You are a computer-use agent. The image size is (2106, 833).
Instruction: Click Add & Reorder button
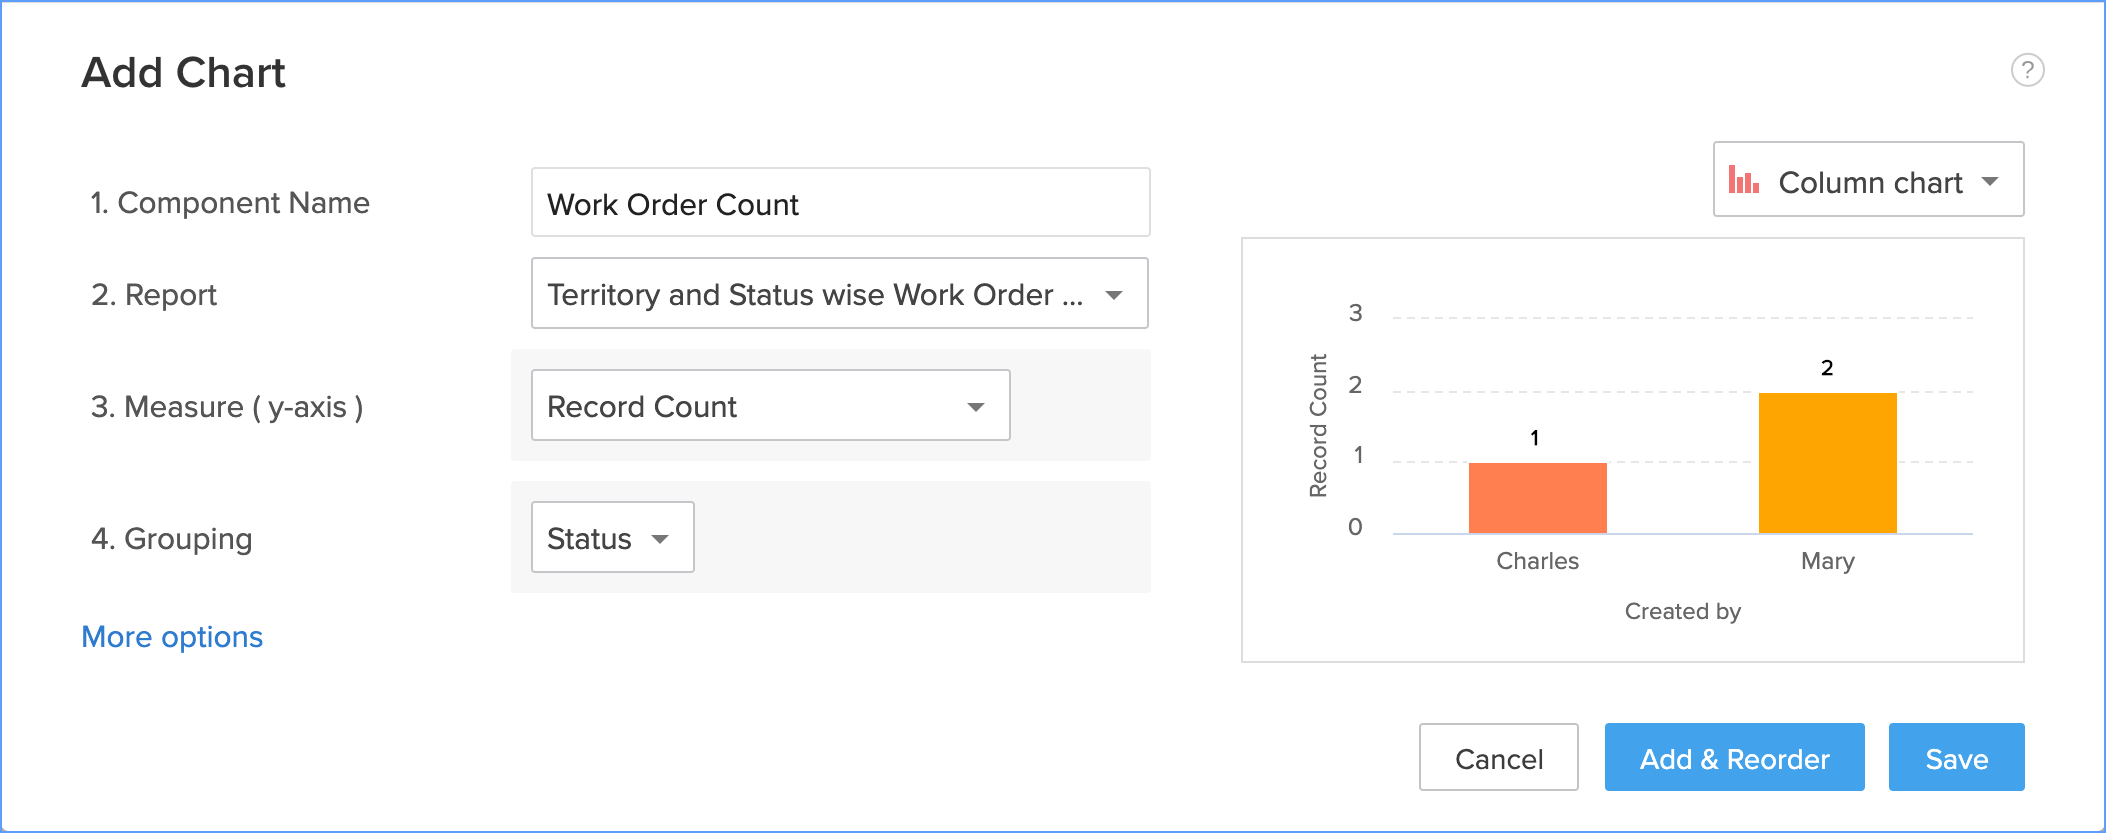click(x=1734, y=758)
